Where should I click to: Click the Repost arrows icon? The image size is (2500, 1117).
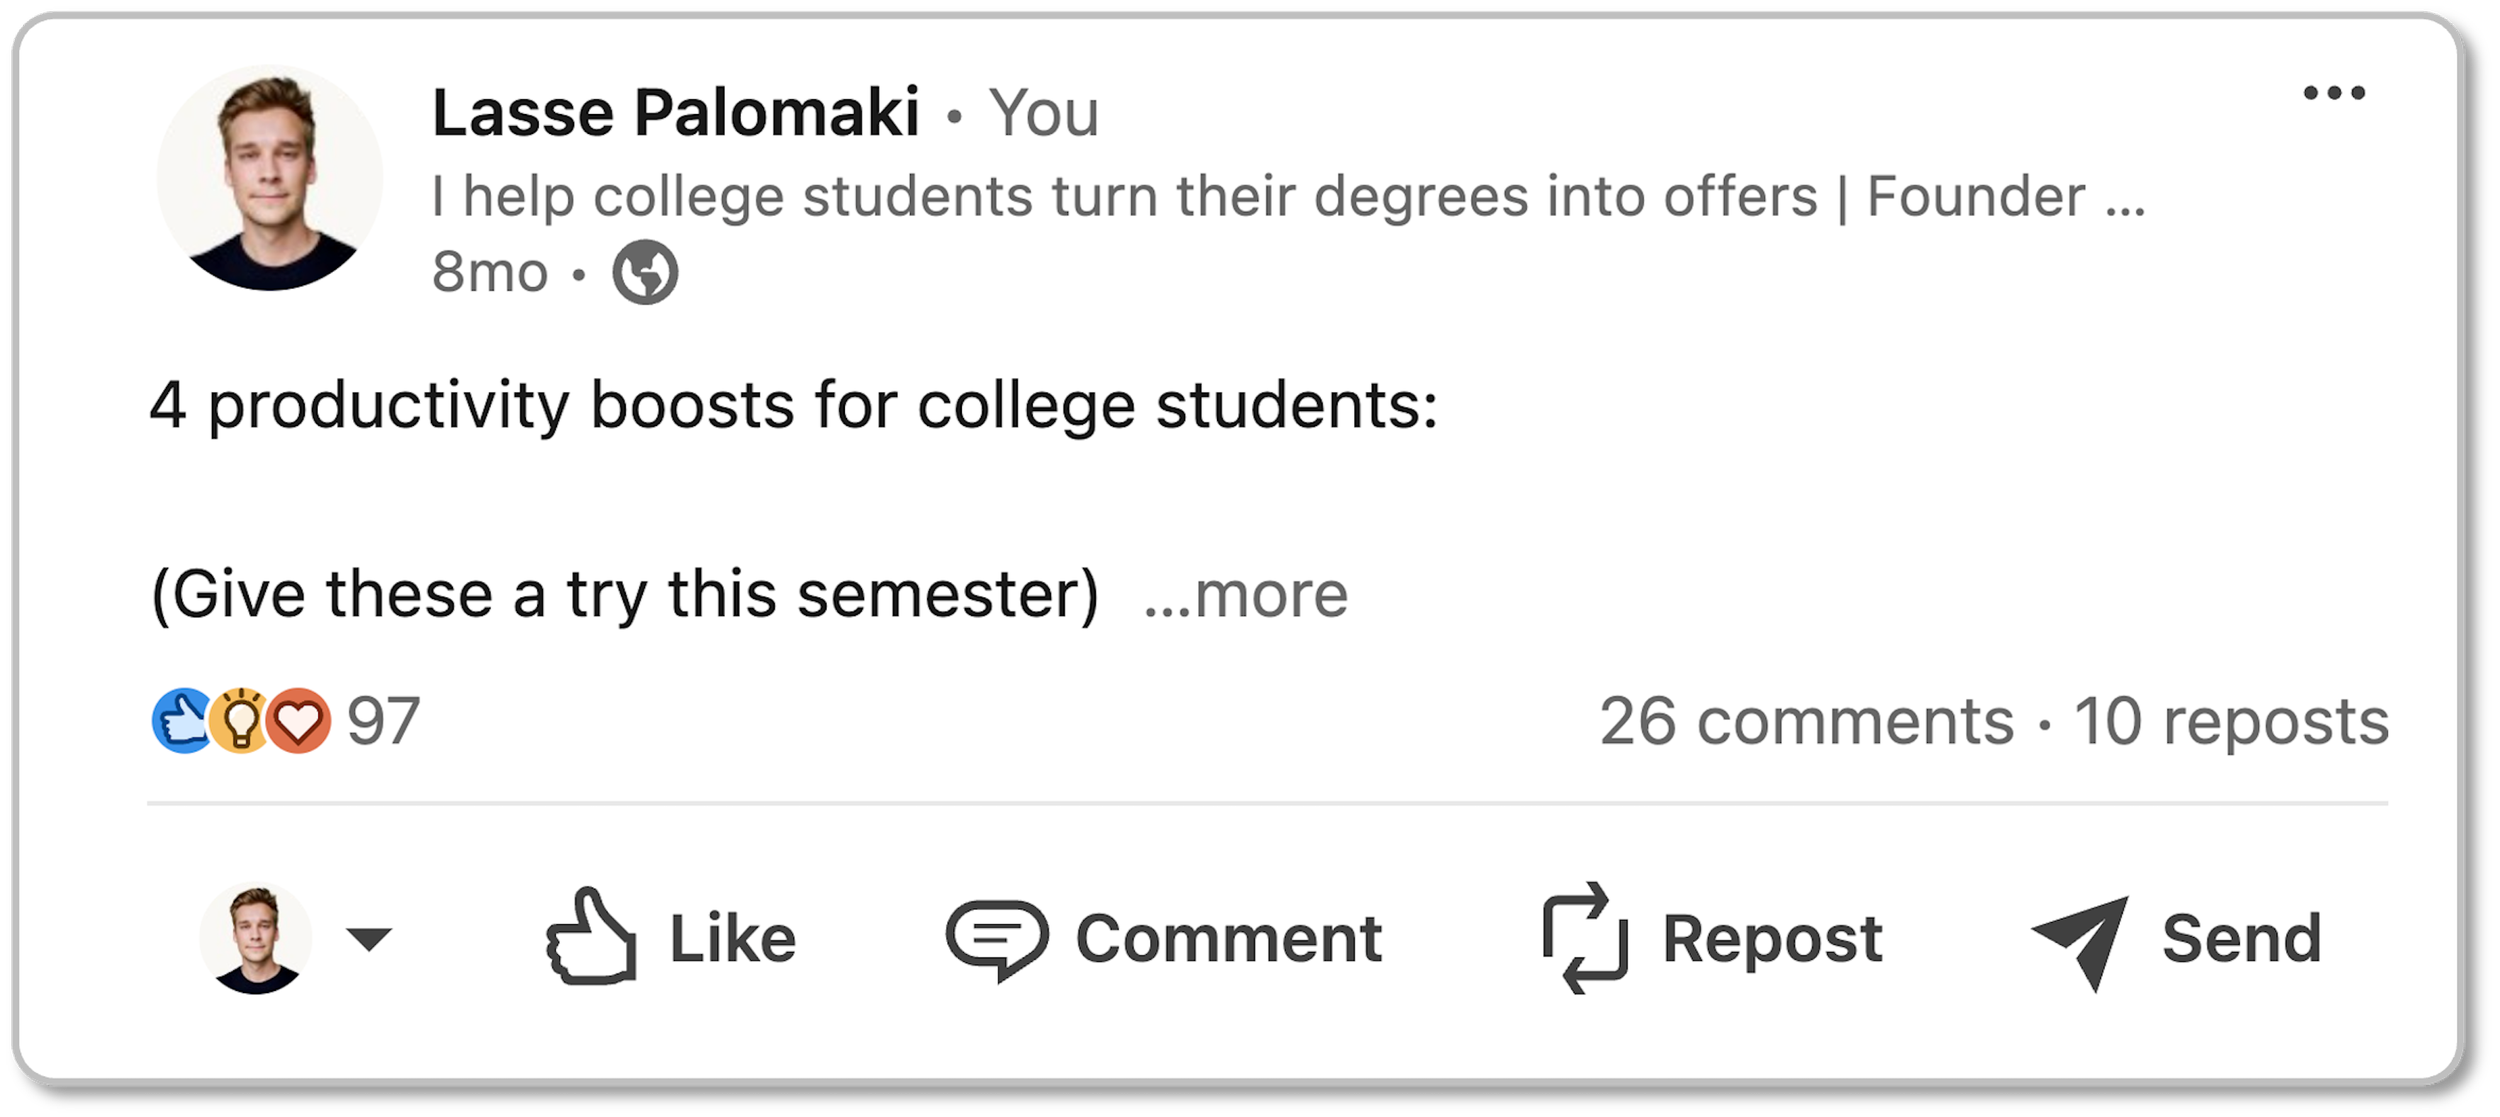1585,938
